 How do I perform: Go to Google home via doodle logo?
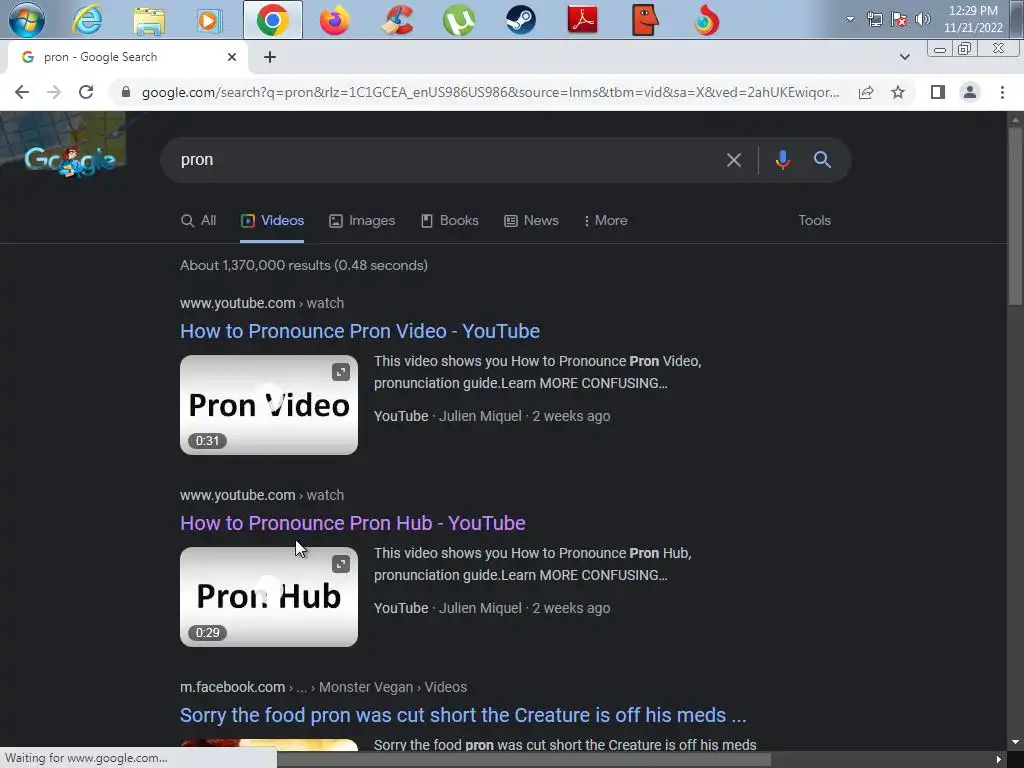(x=70, y=160)
